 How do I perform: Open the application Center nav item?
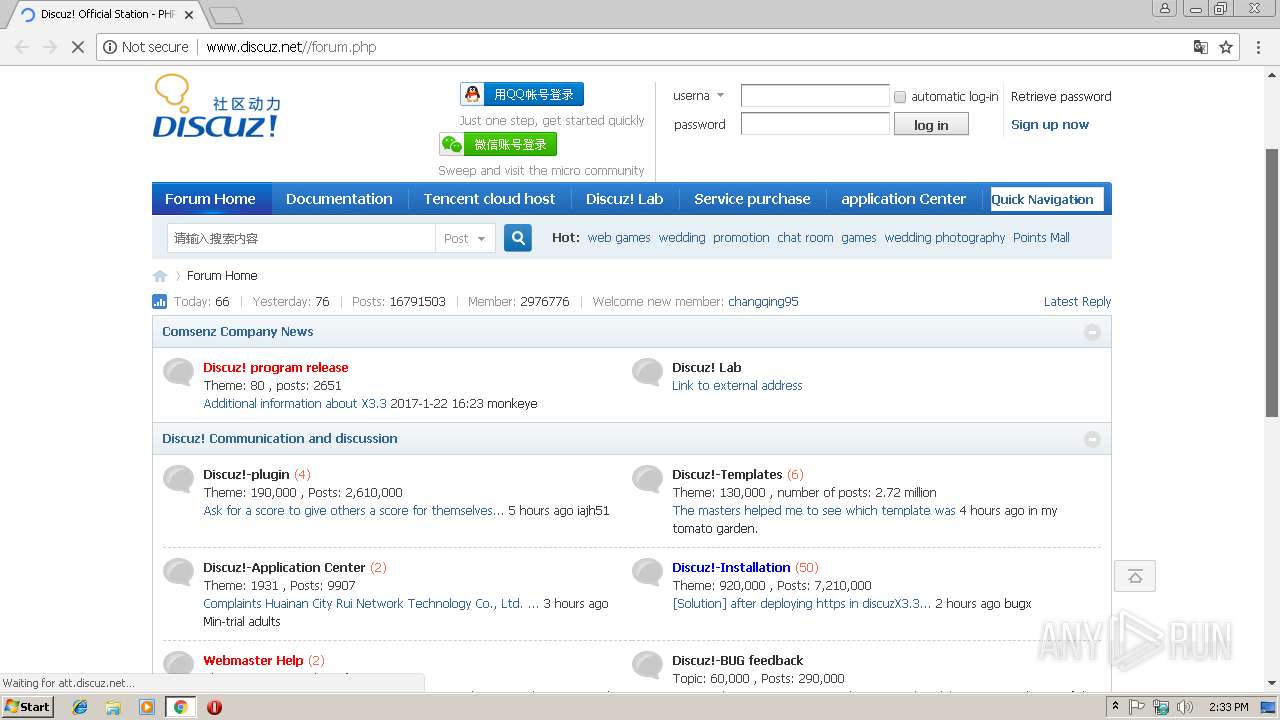[x=904, y=199]
